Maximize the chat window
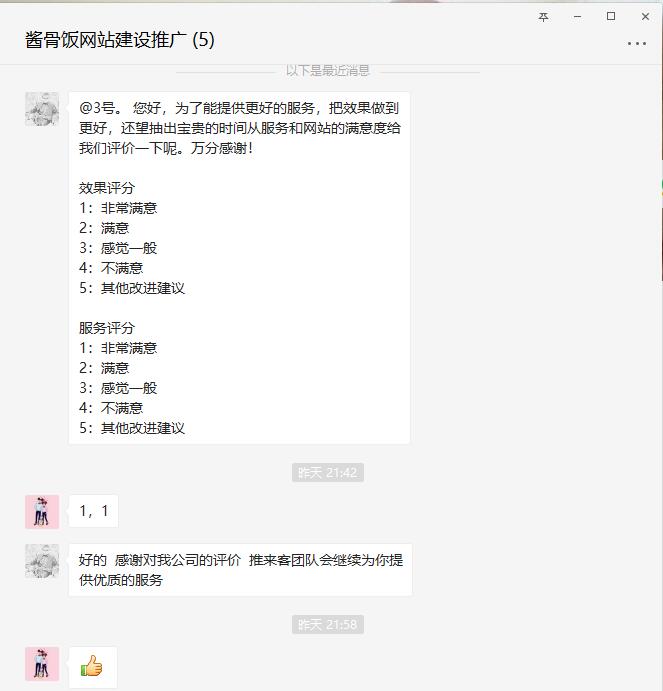 [611, 16]
